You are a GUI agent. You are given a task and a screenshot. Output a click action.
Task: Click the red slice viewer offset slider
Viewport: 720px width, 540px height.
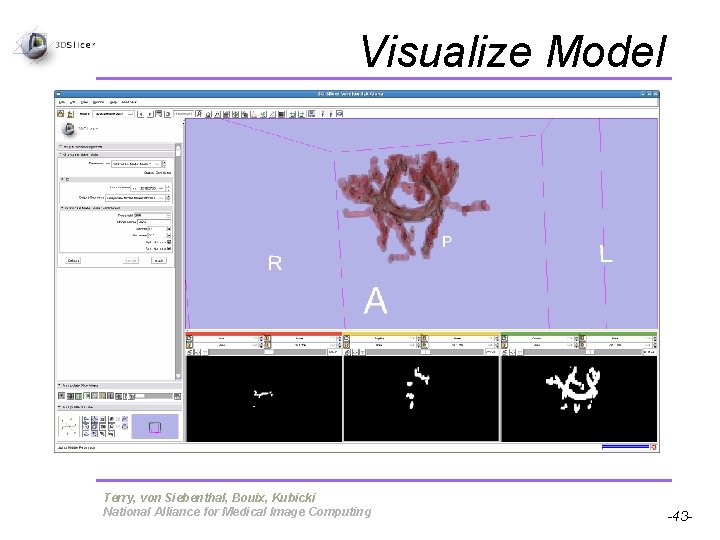coord(265,352)
